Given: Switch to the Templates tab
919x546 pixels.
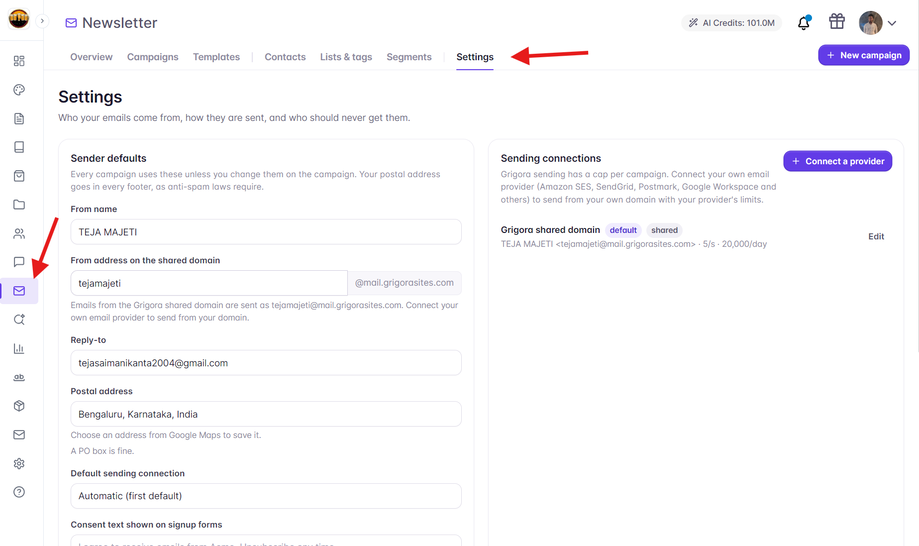Looking at the screenshot, I should (216, 57).
